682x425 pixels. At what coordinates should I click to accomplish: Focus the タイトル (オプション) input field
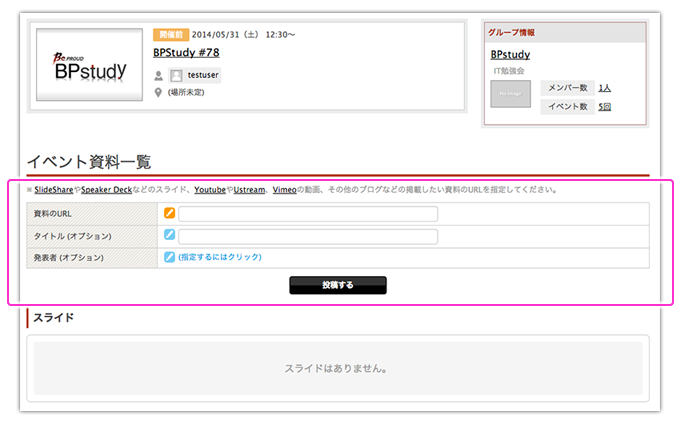pyautogui.click(x=308, y=237)
